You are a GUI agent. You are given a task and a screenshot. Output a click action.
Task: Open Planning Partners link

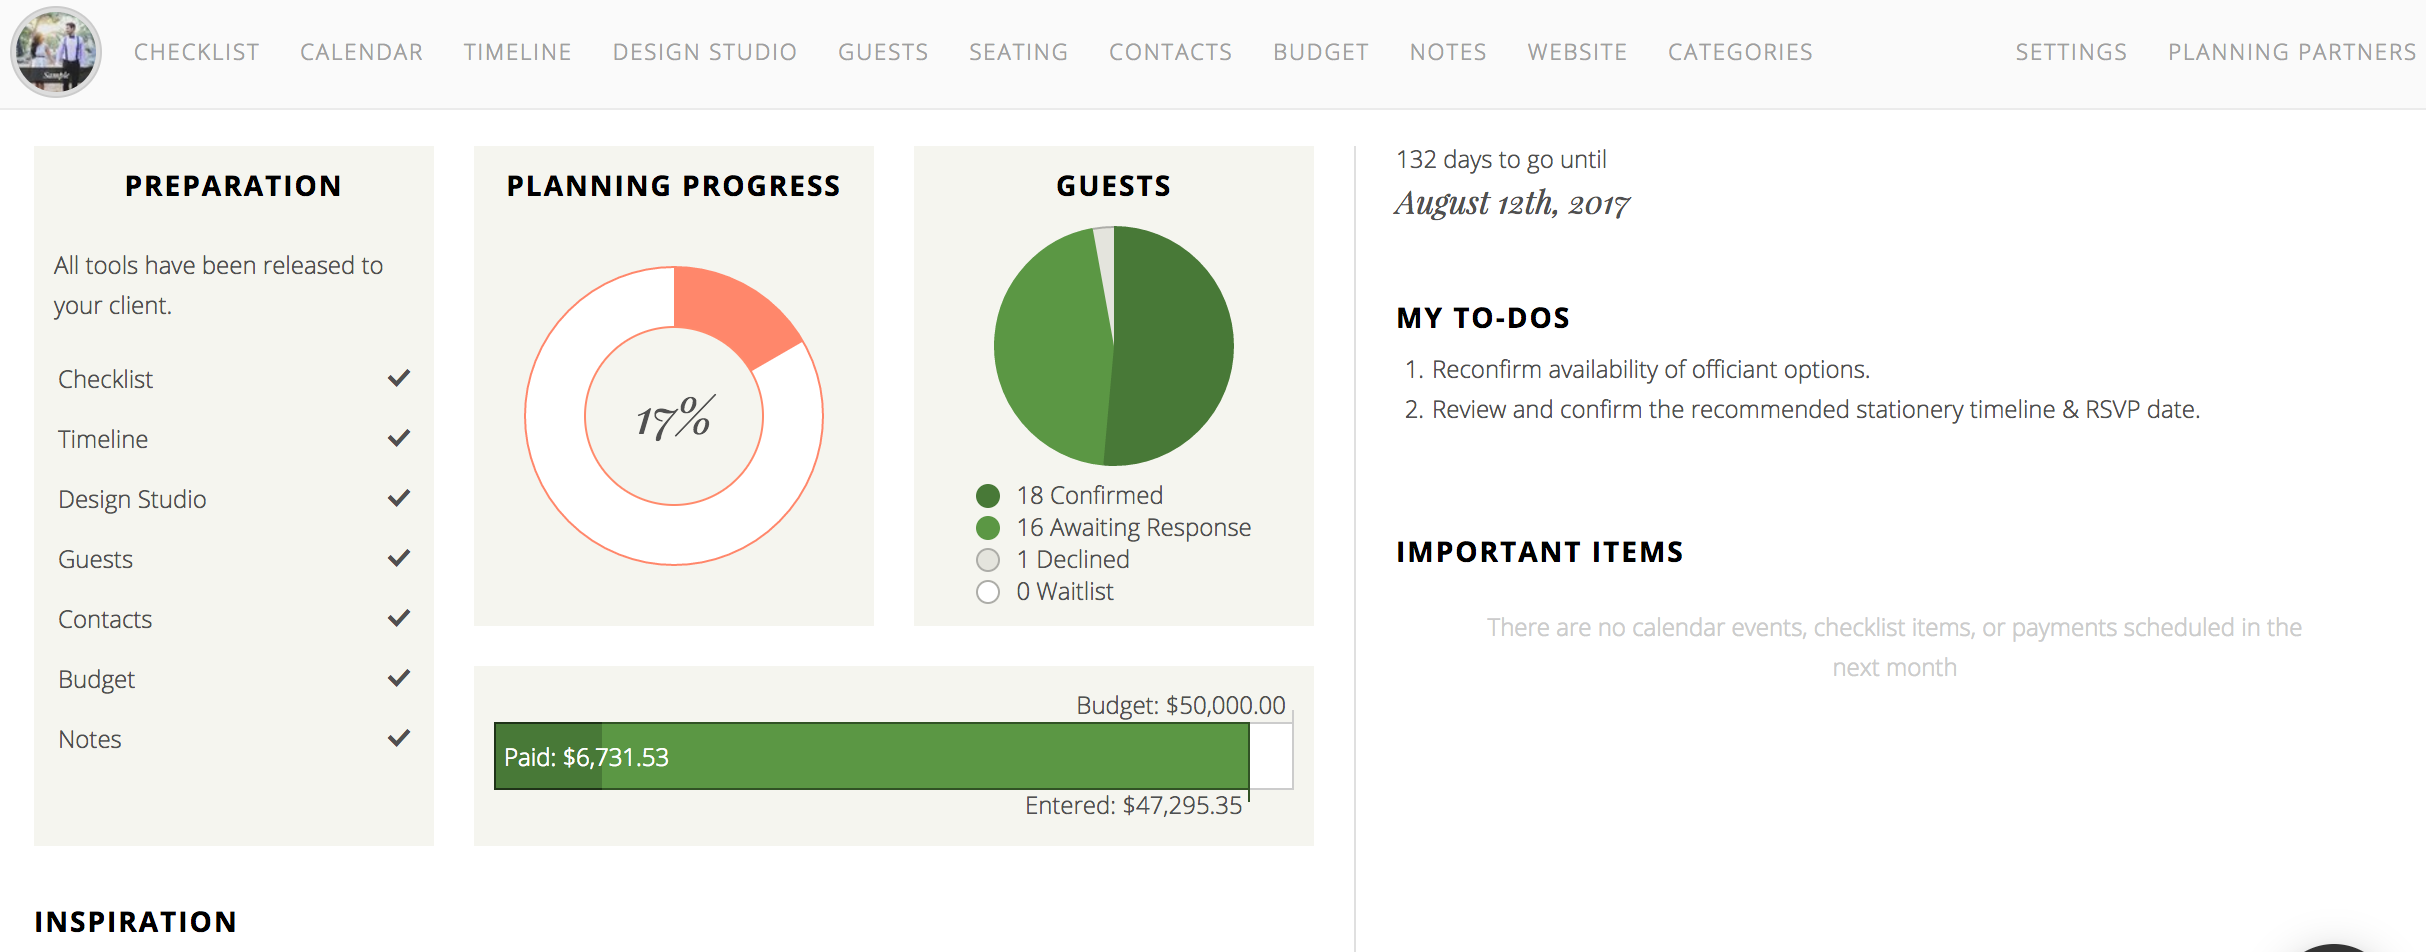2292,52
